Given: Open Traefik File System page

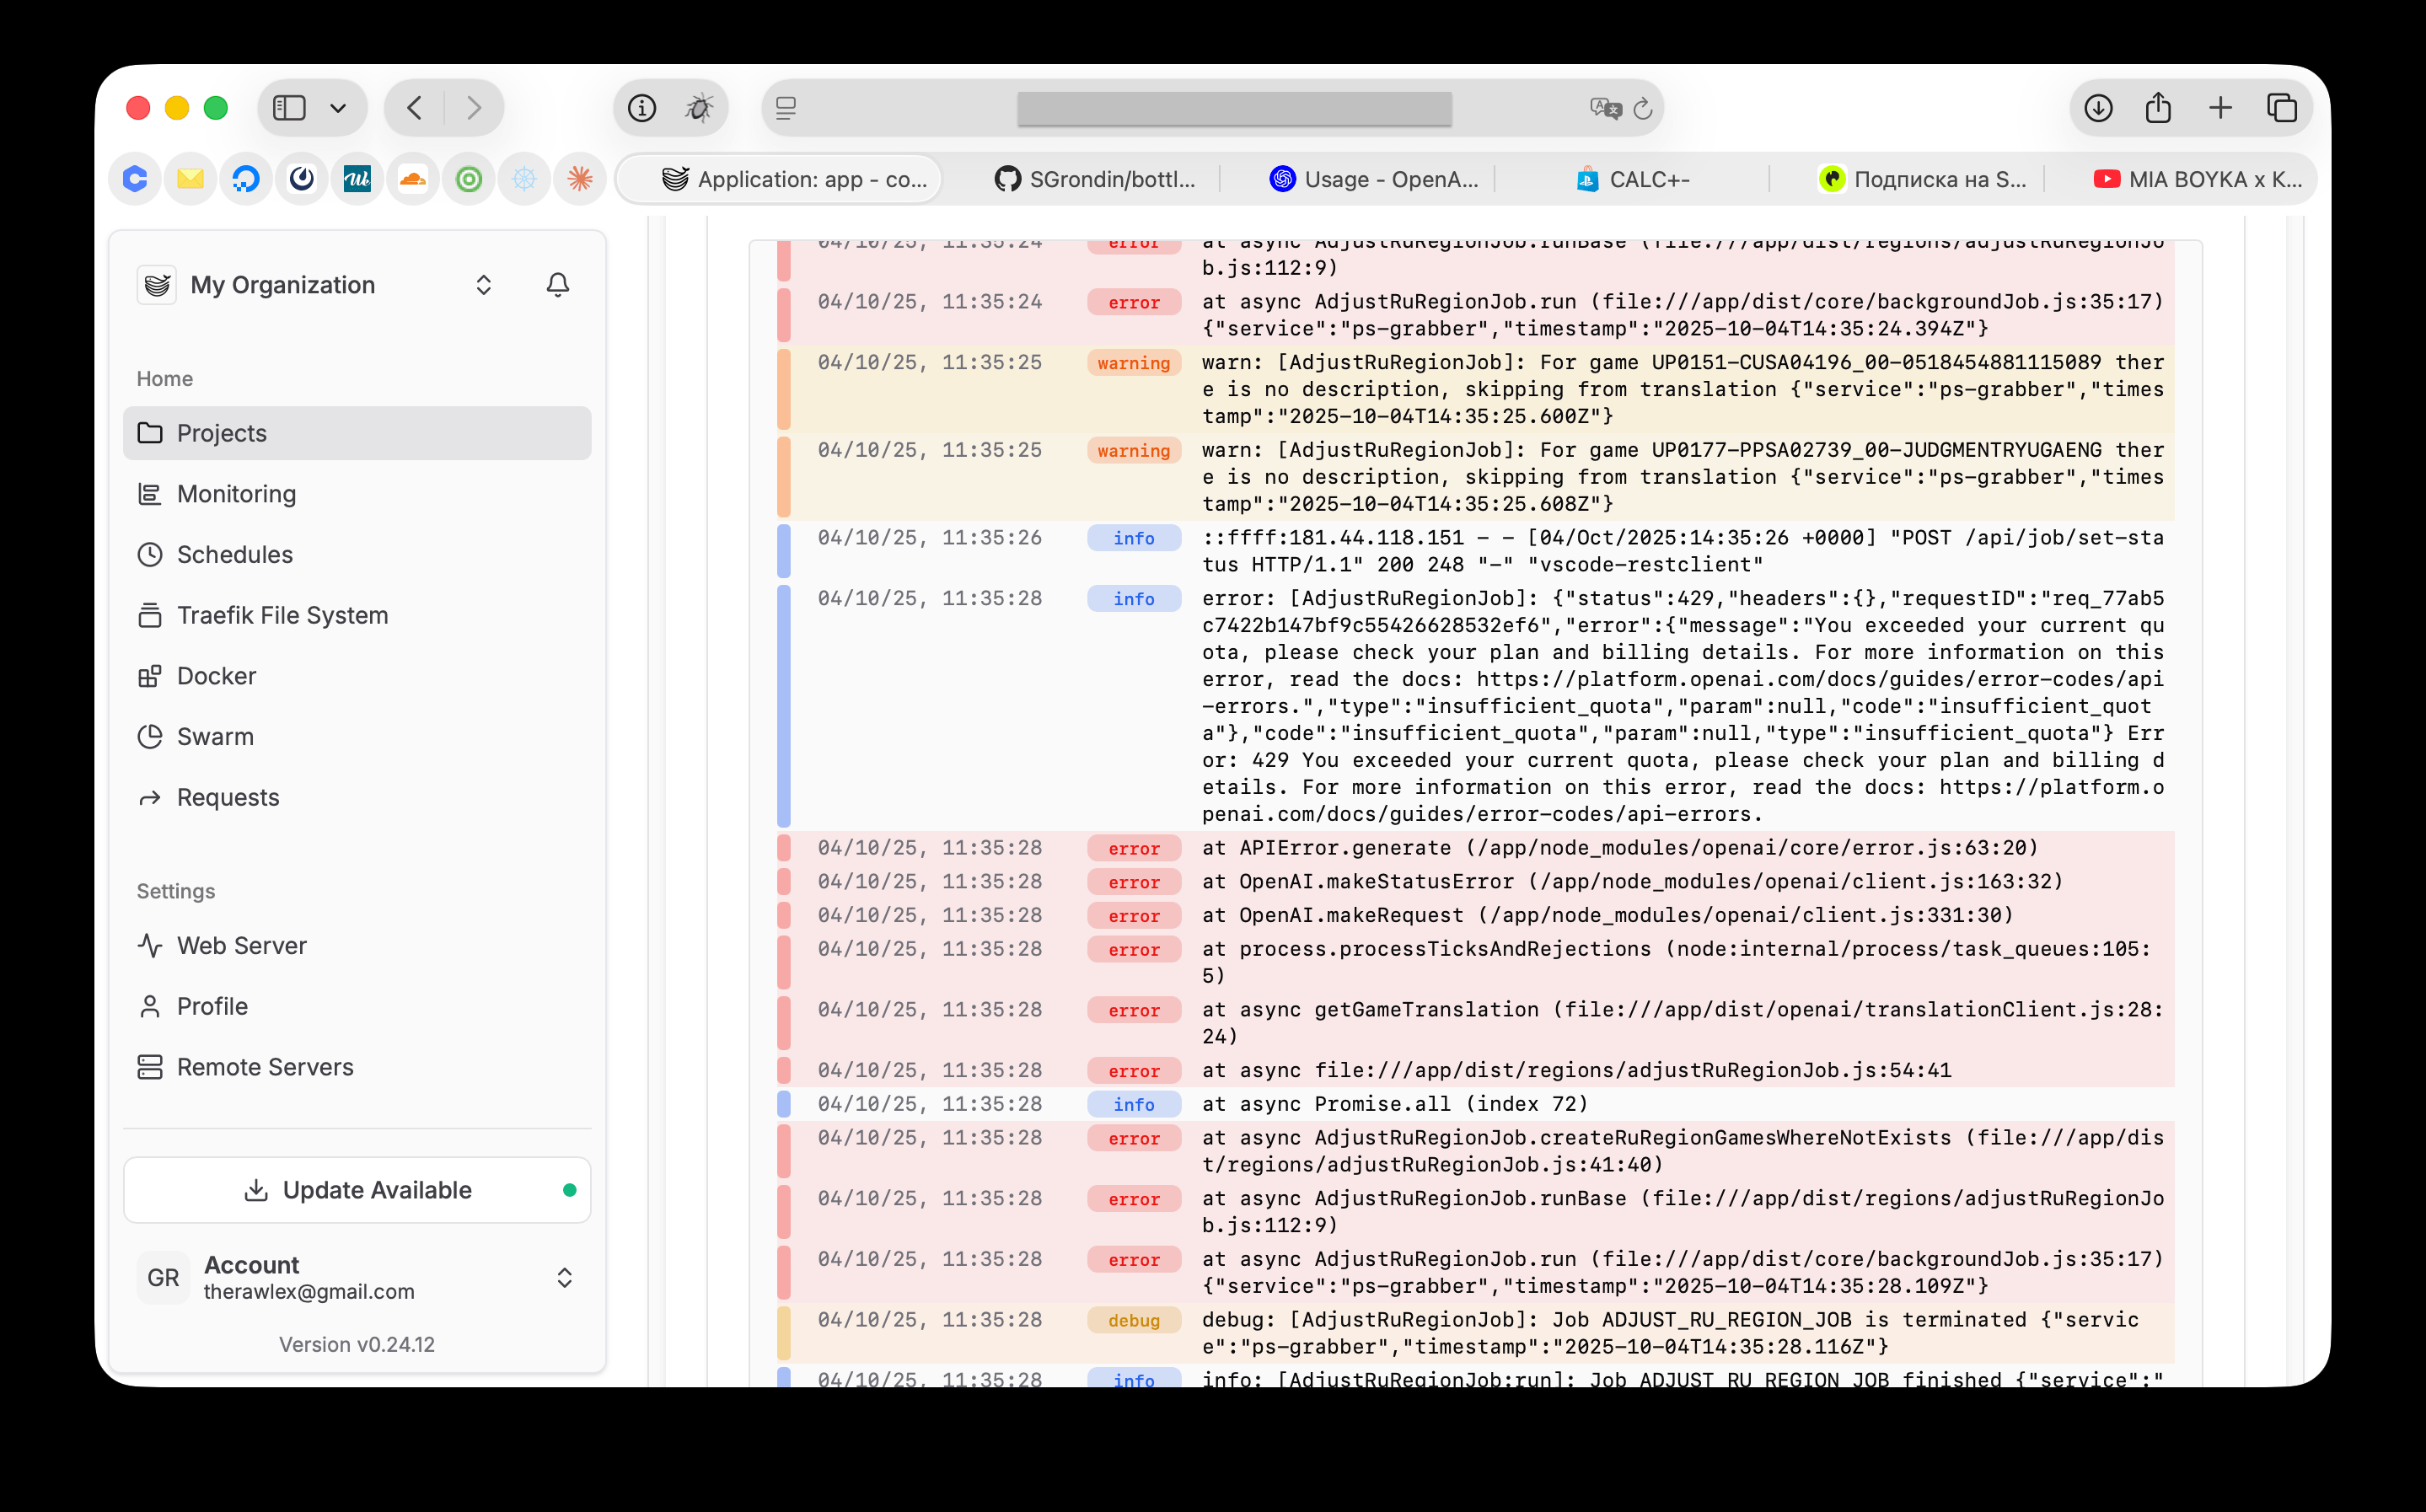Looking at the screenshot, I should pos(282,616).
